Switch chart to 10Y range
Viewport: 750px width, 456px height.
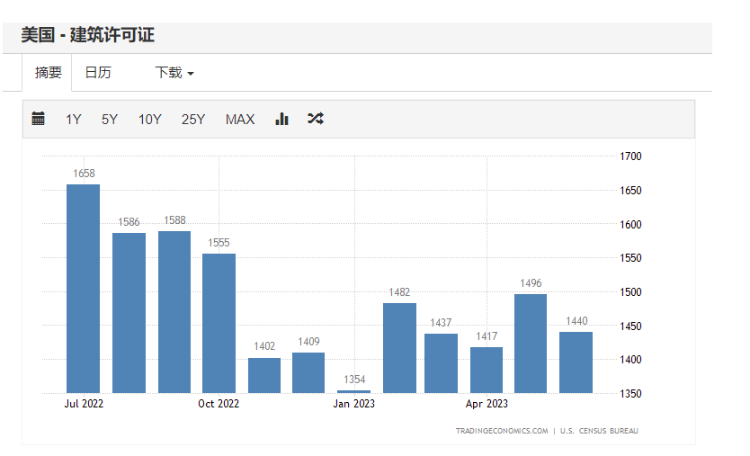150,119
